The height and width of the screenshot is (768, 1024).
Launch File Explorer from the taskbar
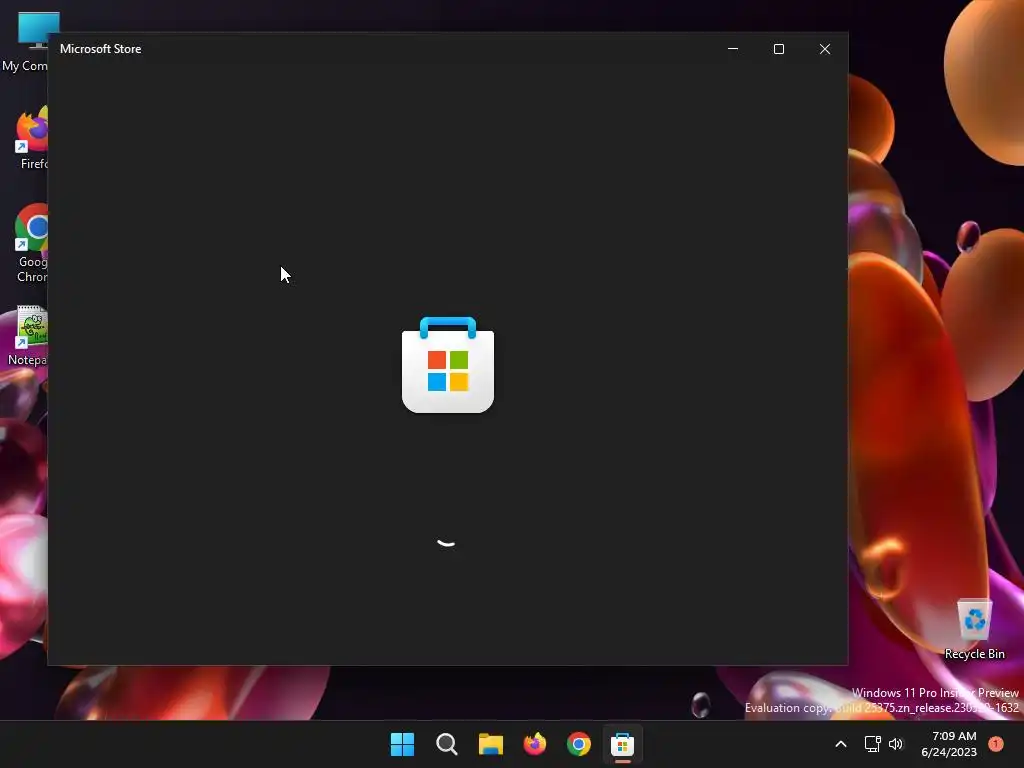[490, 744]
